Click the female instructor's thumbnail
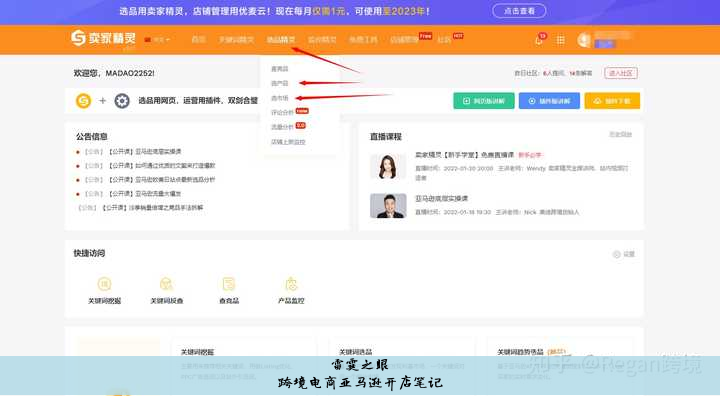Screen dimensions: 720x396 coord(388,167)
